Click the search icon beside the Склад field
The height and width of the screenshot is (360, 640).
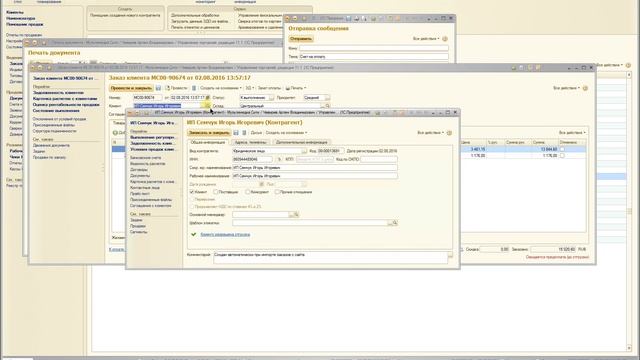327,106
